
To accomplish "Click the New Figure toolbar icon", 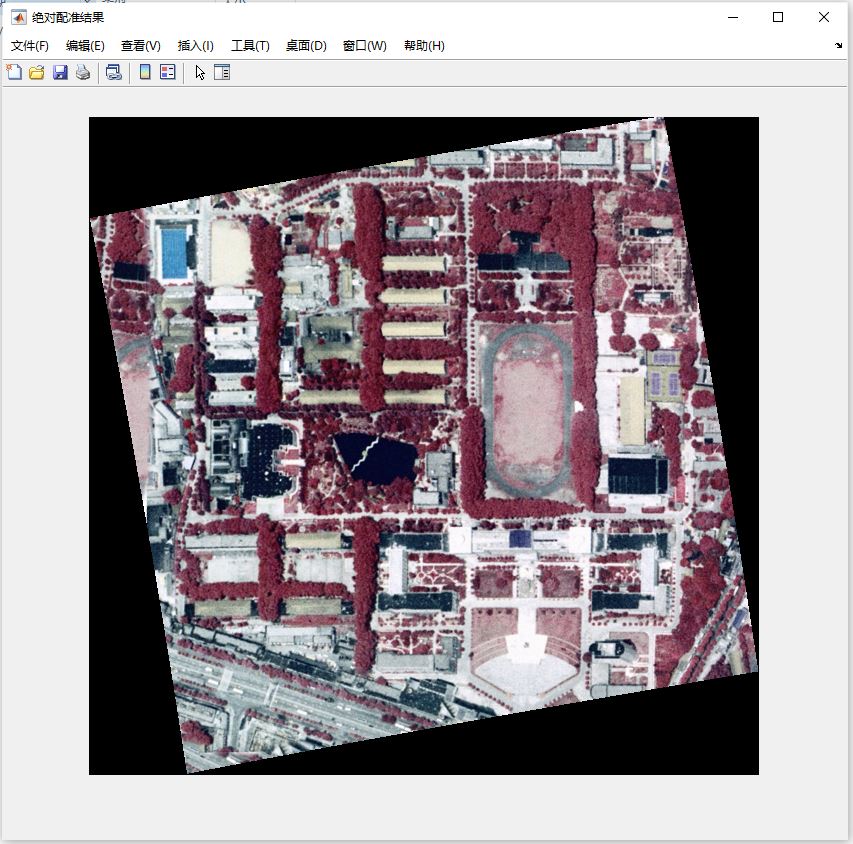I will click(x=14, y=72).
